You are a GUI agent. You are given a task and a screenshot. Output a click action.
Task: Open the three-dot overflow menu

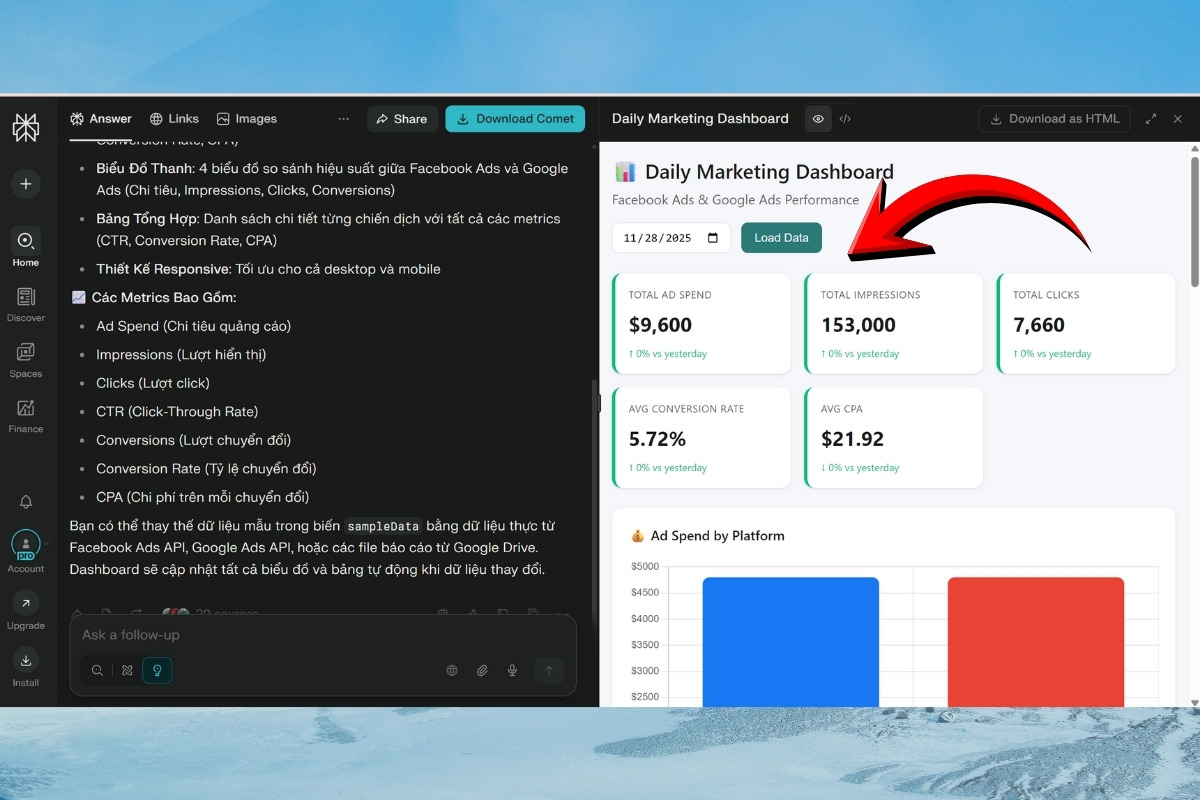pos(343,118)
